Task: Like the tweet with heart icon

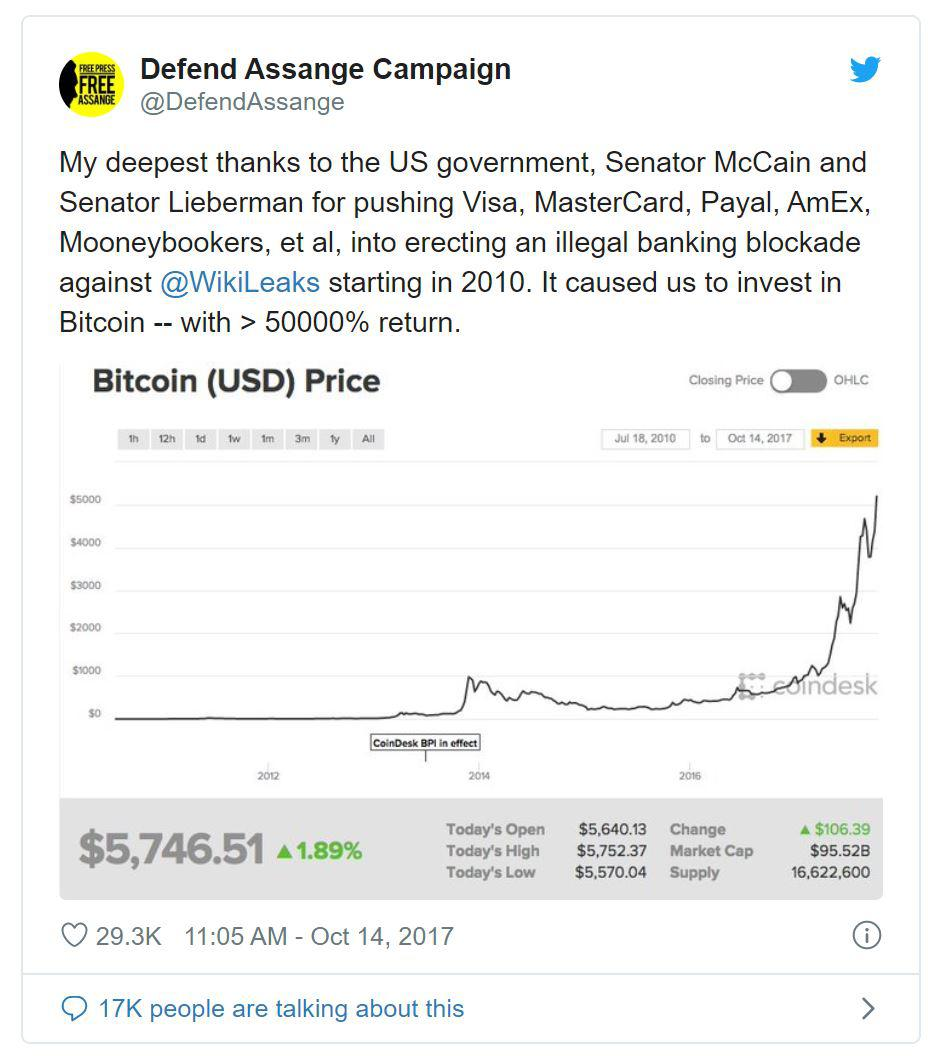Action: [x=74, y=935]
